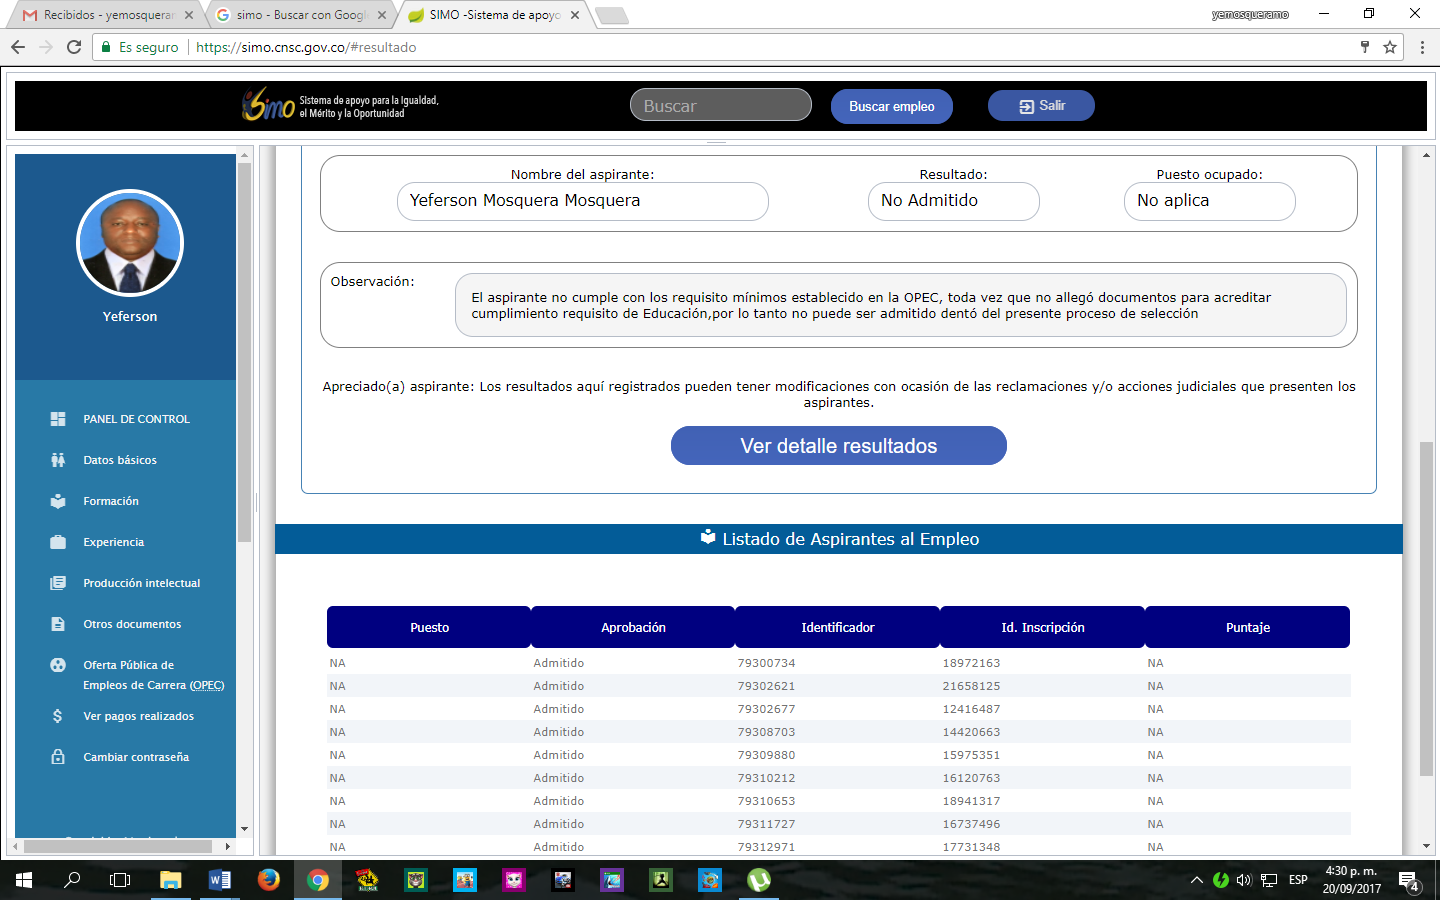Screen dimensions: 1440x900
Task: Sort table by the Puntaje column header
Action: [1247, 628]
